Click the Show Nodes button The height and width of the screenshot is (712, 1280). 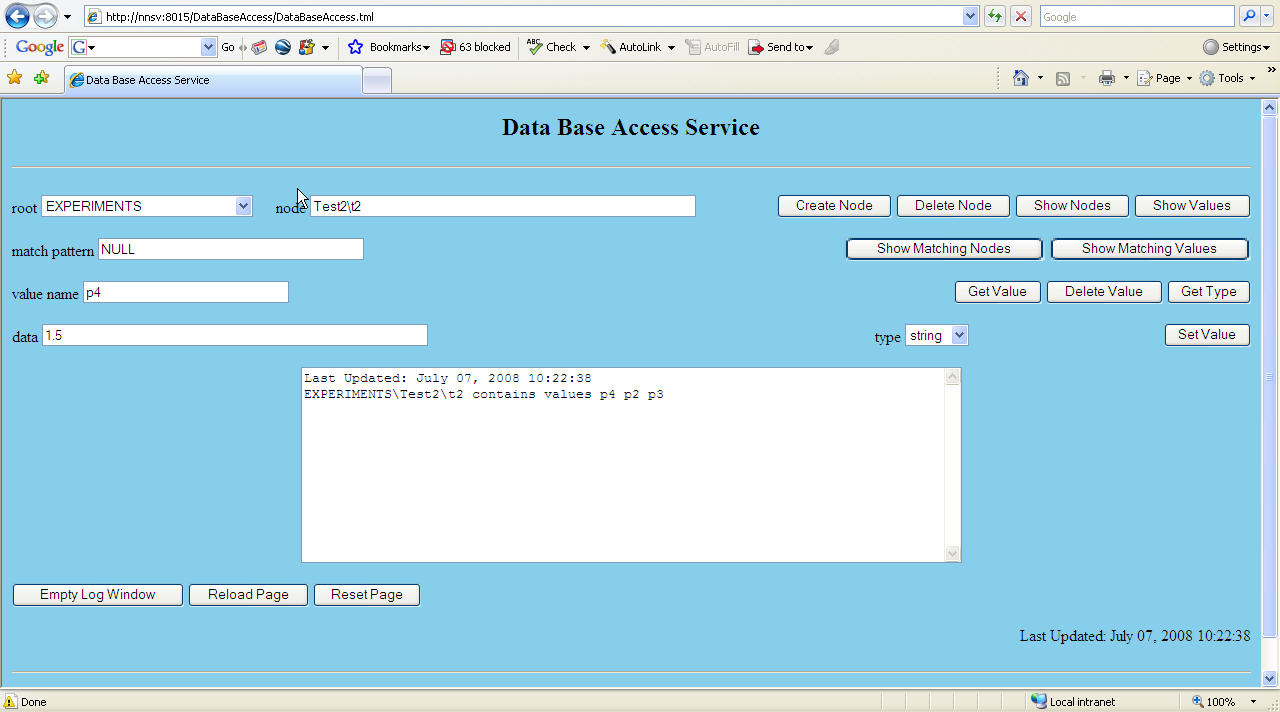(1072, 206)
